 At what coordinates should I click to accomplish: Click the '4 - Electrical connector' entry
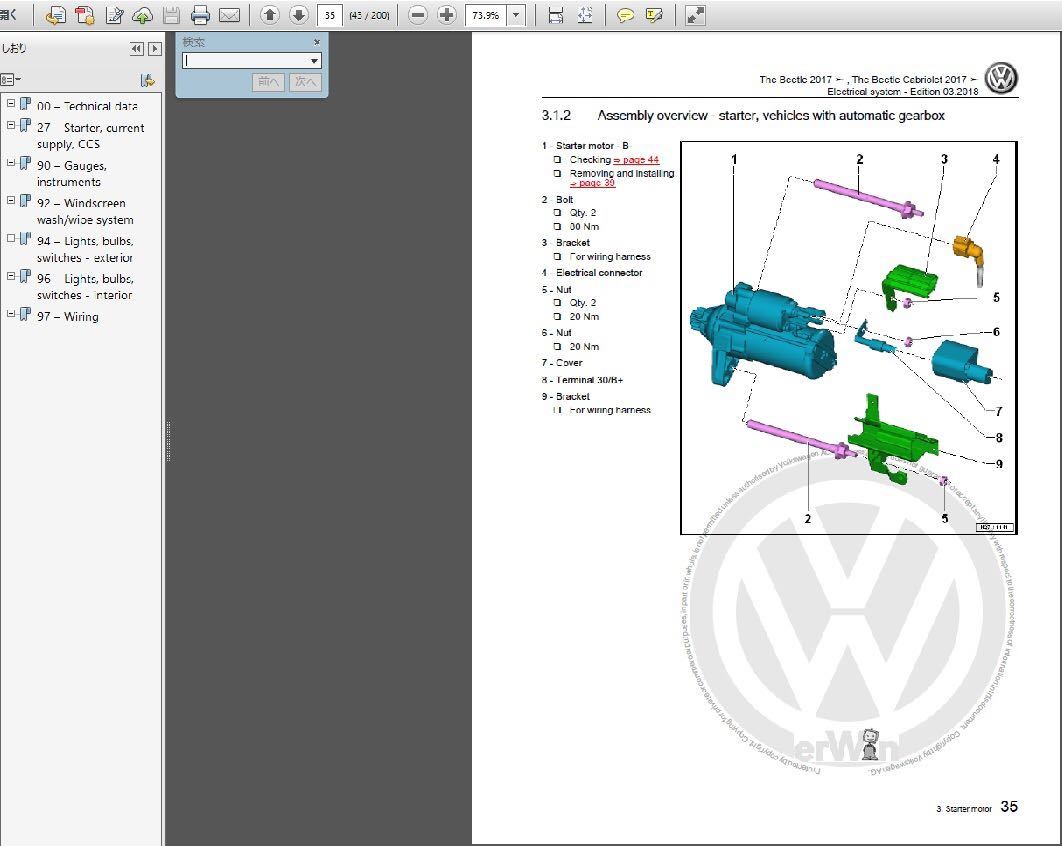coord(592,272)
